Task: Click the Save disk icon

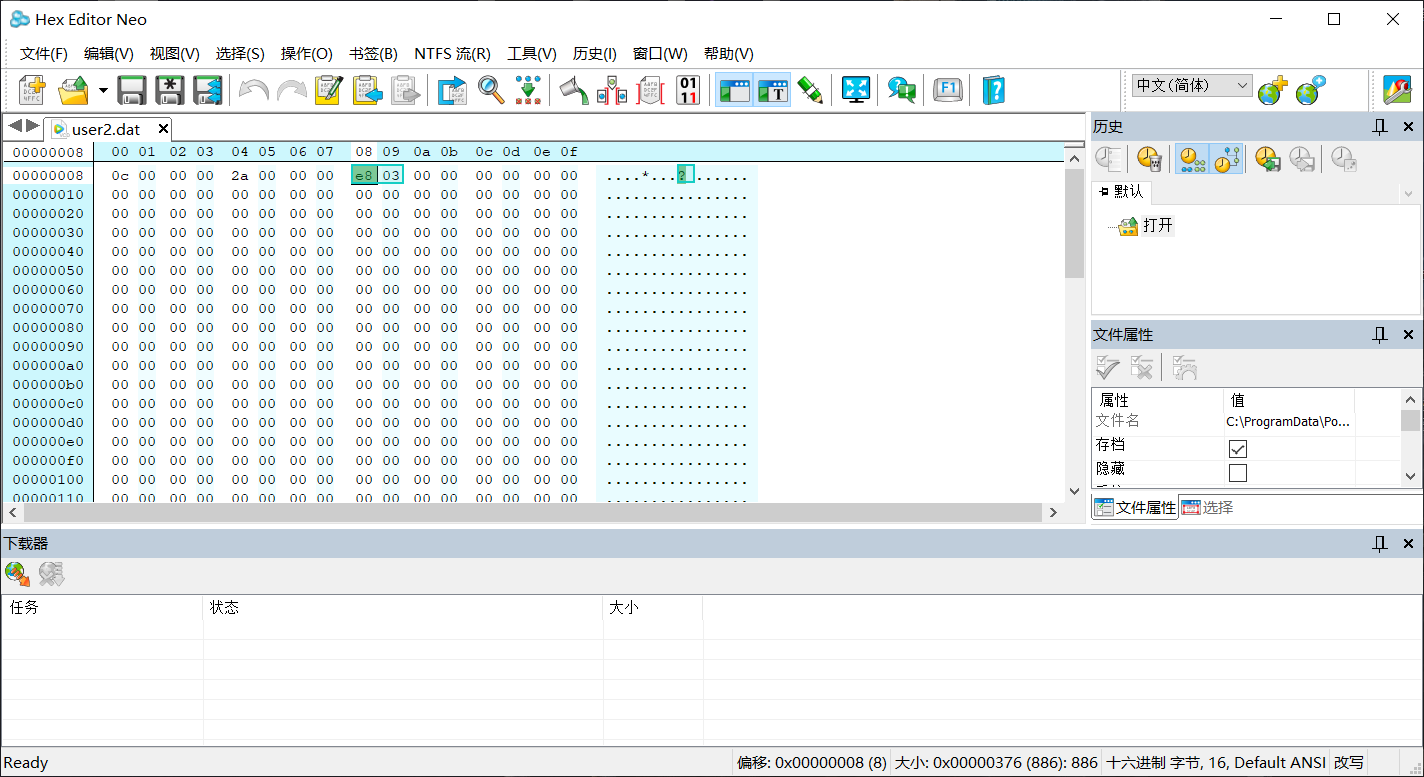Action: 132,90
